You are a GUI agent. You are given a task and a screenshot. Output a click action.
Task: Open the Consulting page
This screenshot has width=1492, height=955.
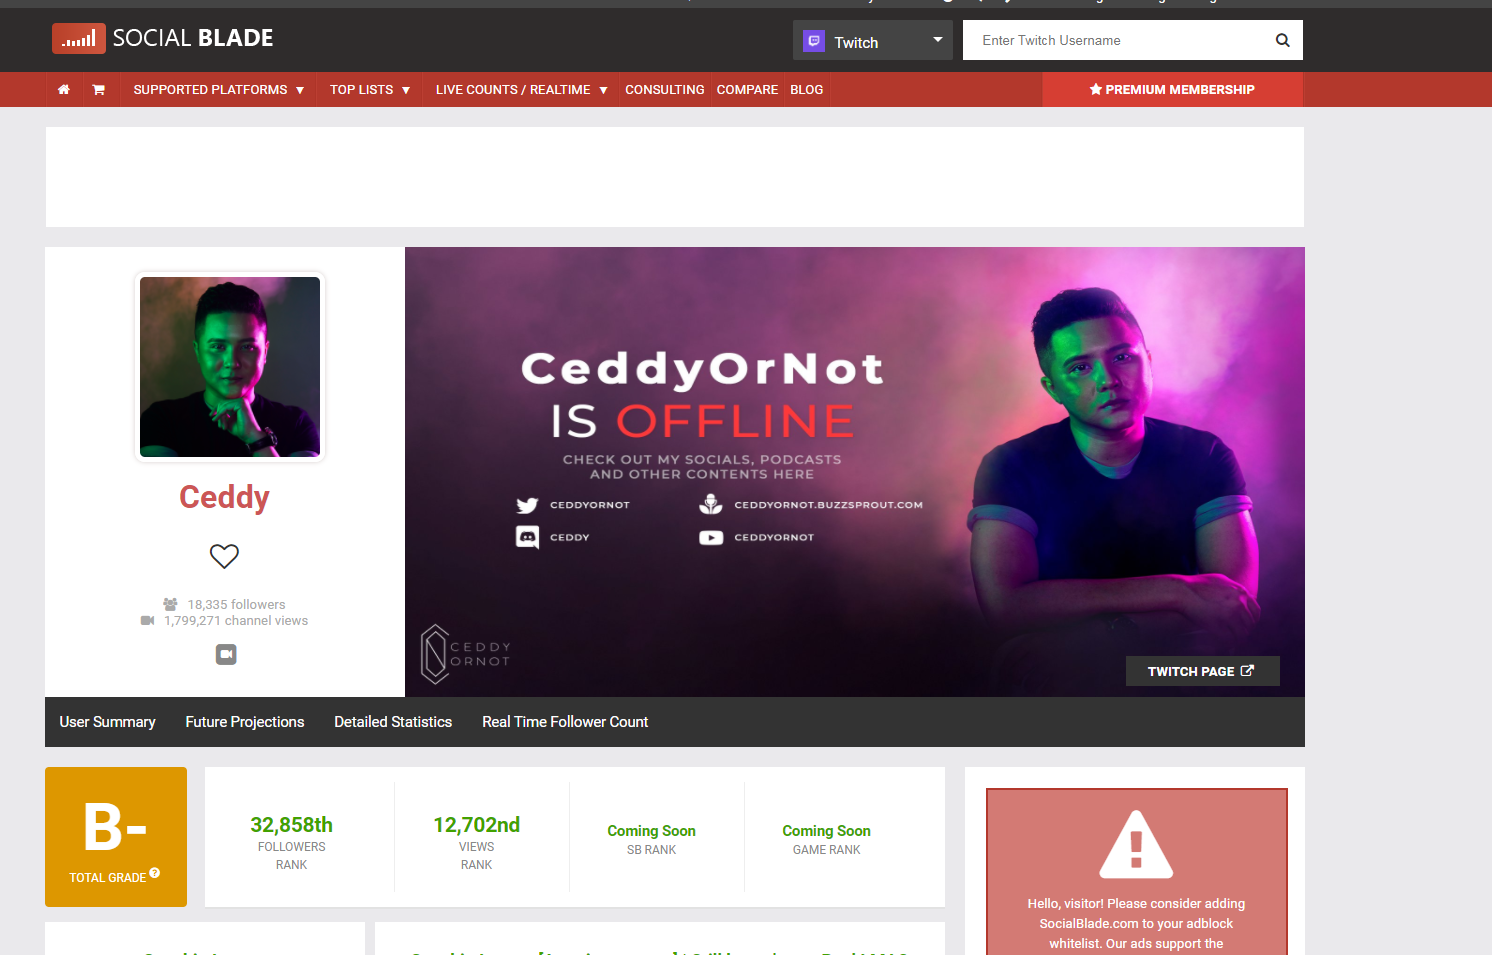665,90
